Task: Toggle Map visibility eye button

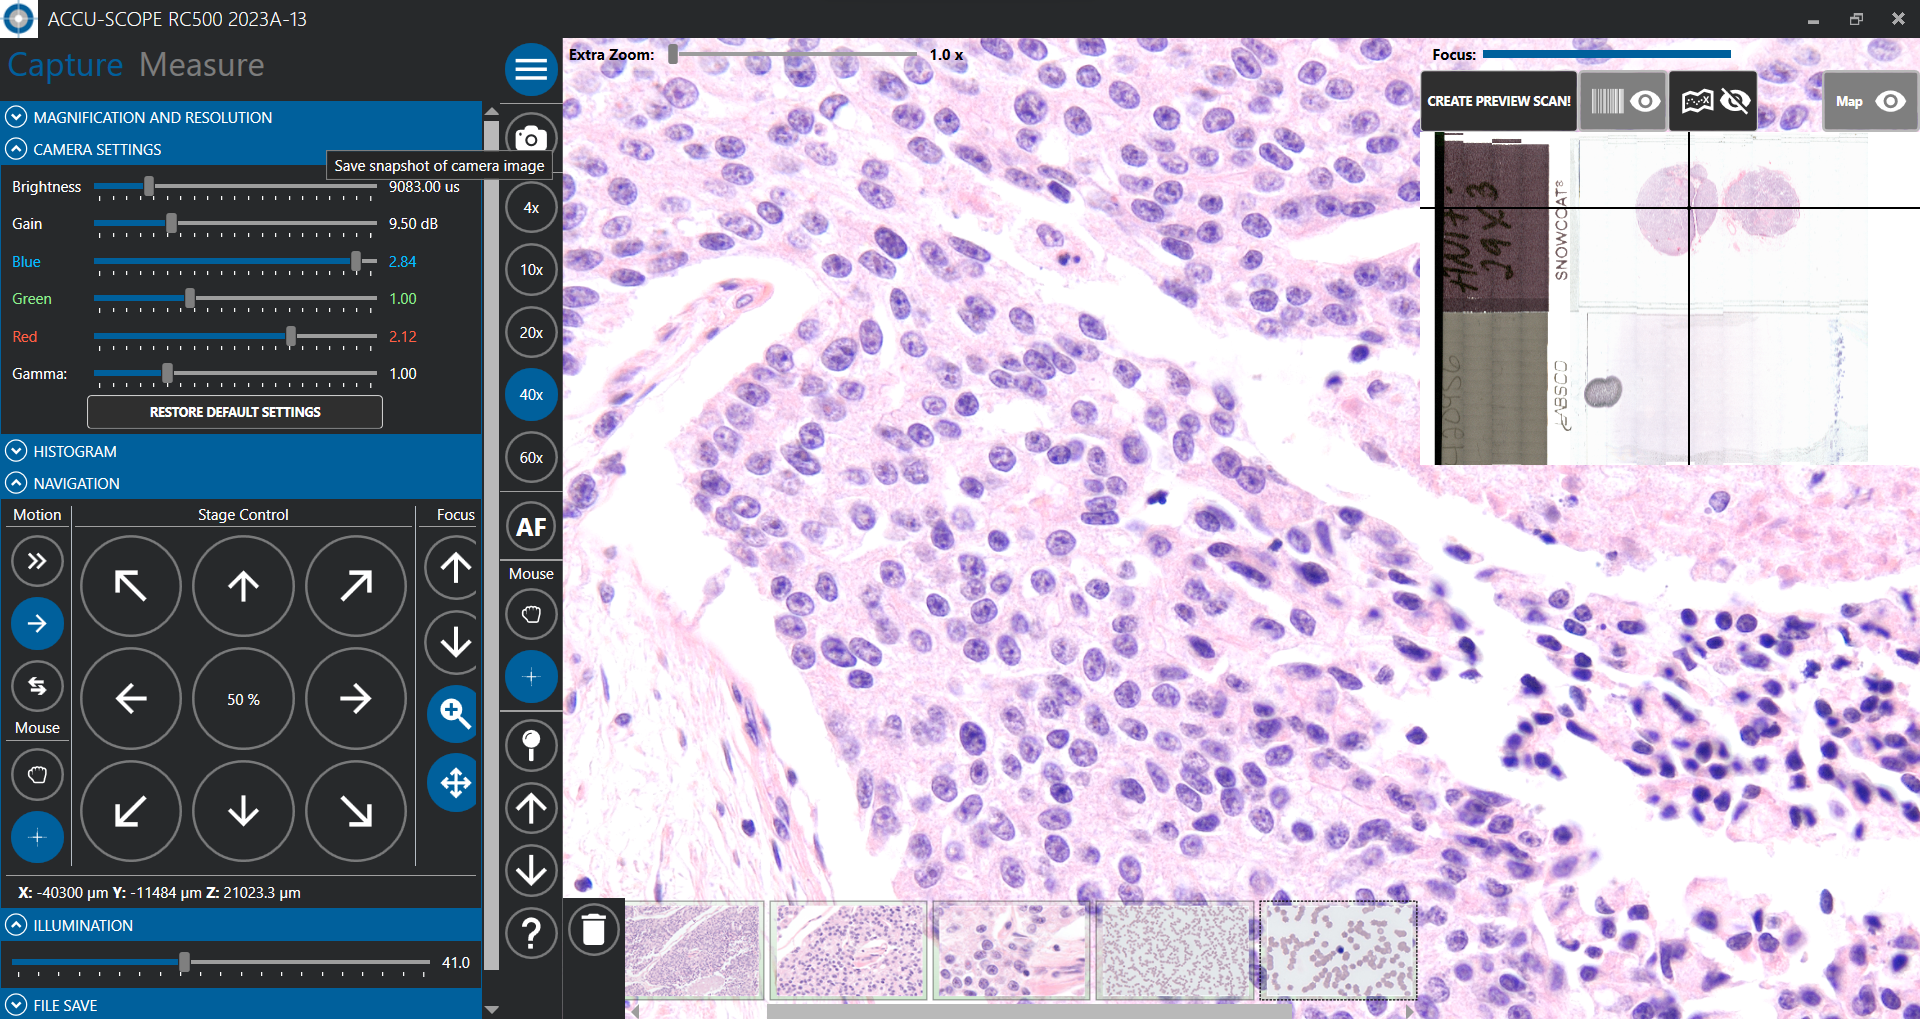Action: [1870, 101]
